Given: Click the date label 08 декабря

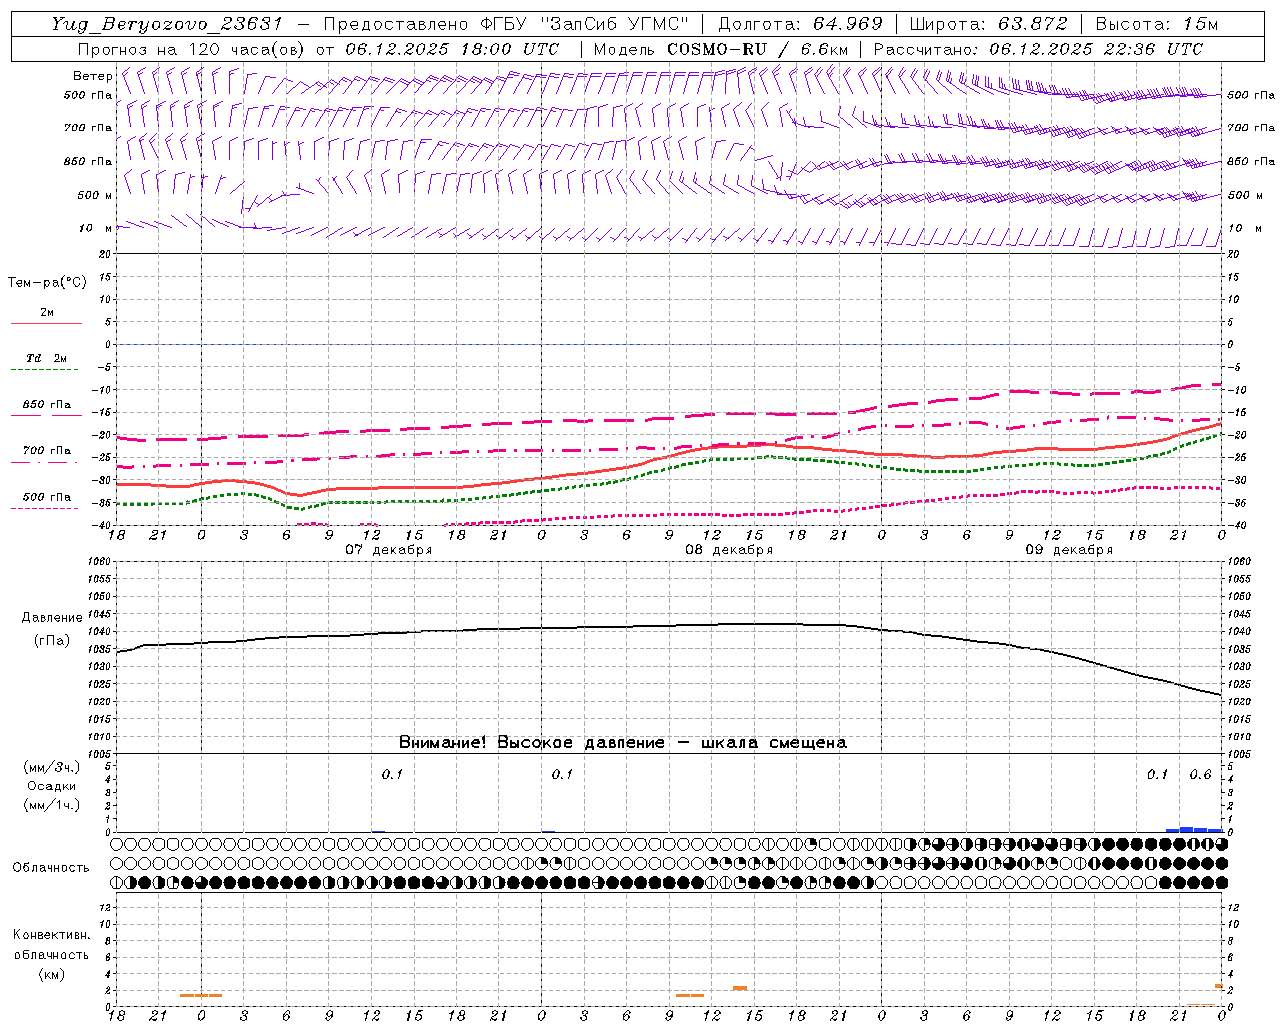Looking at the screenshot, I should coord(729,550).
